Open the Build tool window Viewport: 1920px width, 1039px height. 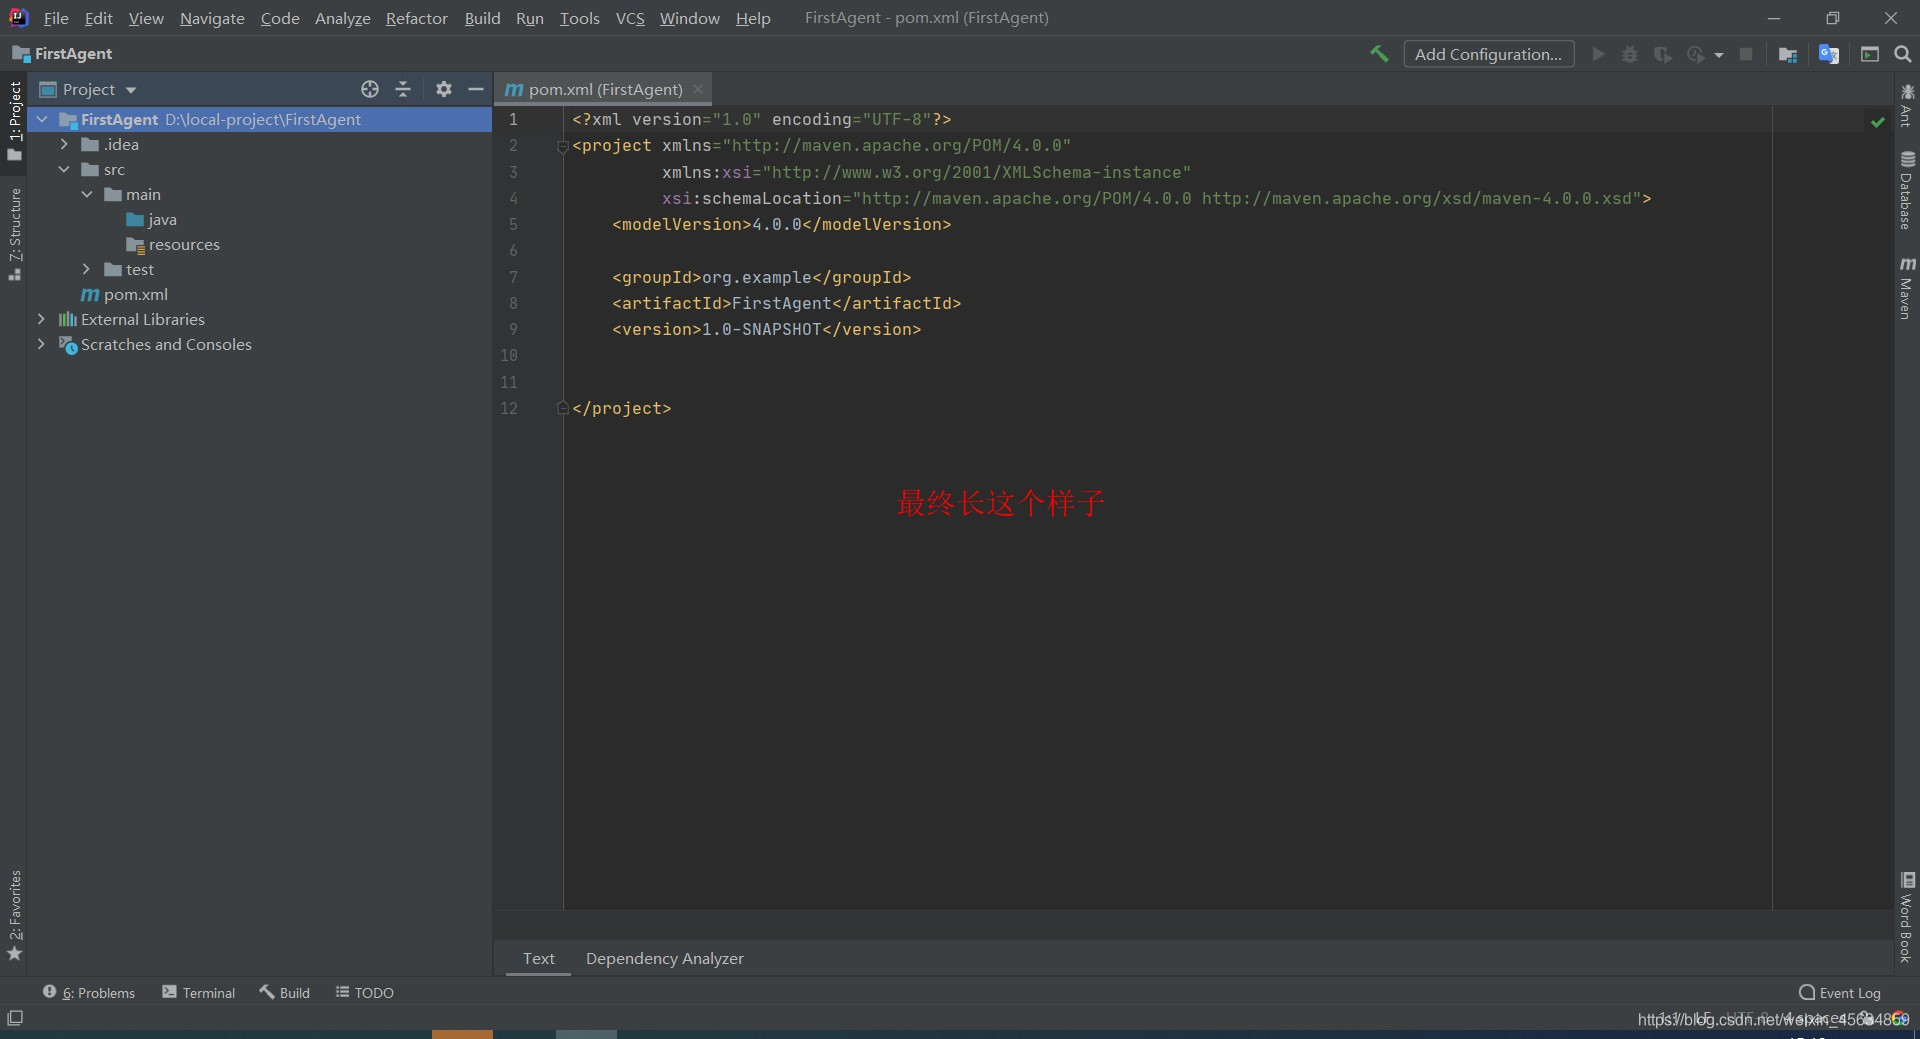pos(285,992)
